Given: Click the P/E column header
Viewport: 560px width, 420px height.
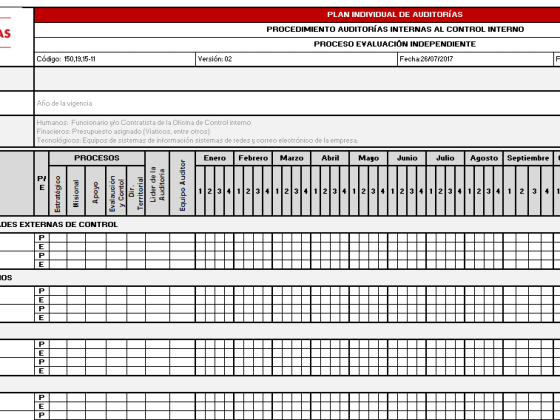Looking at the screenshot, I should point(42,184).
